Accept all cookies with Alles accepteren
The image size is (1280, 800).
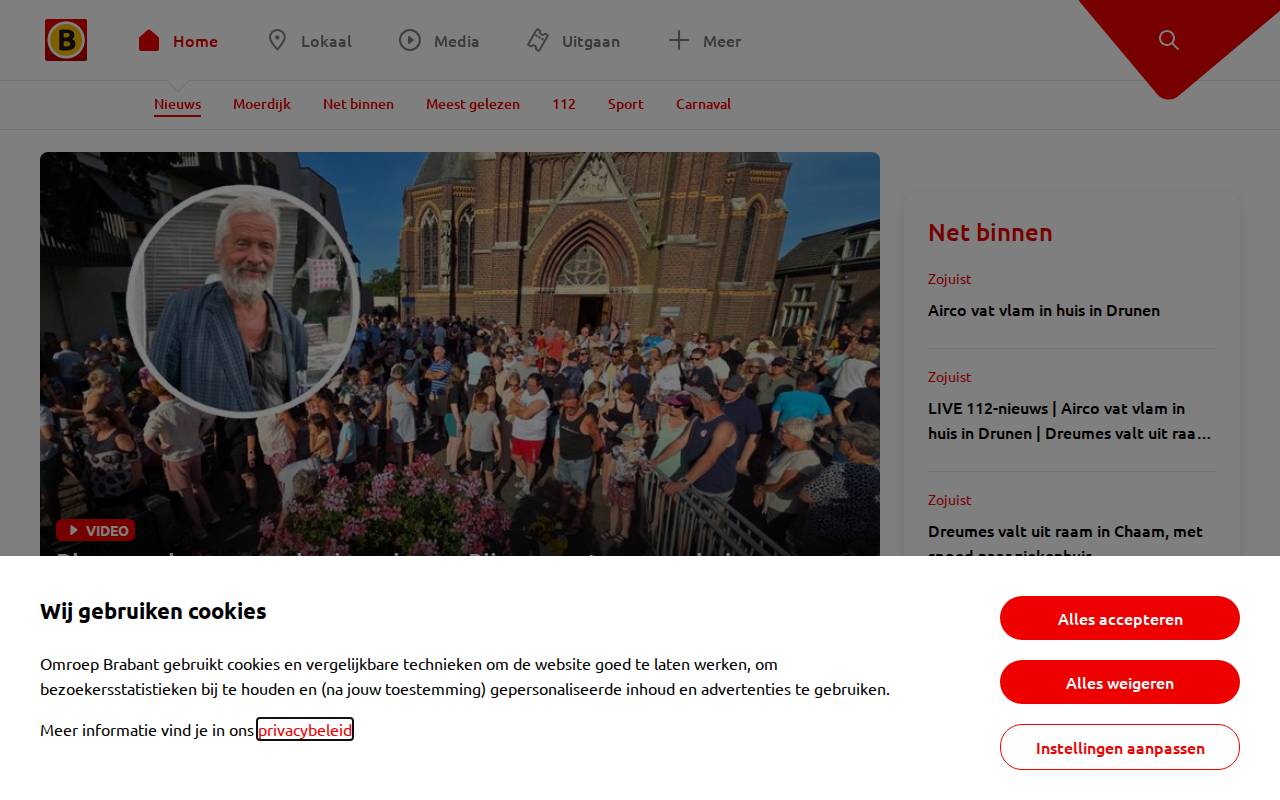(1120, 618)
